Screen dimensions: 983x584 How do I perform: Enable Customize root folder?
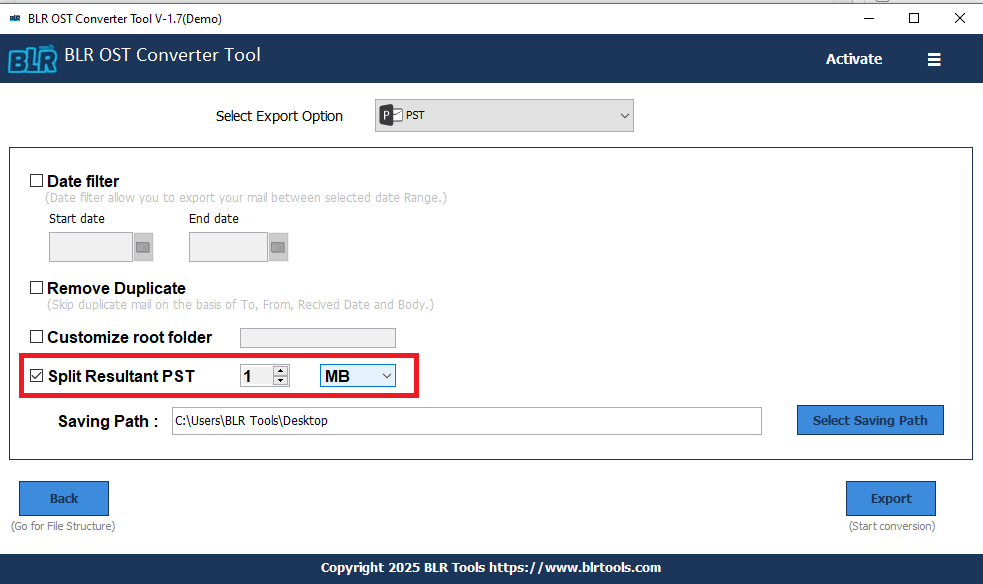coord(37,337)
